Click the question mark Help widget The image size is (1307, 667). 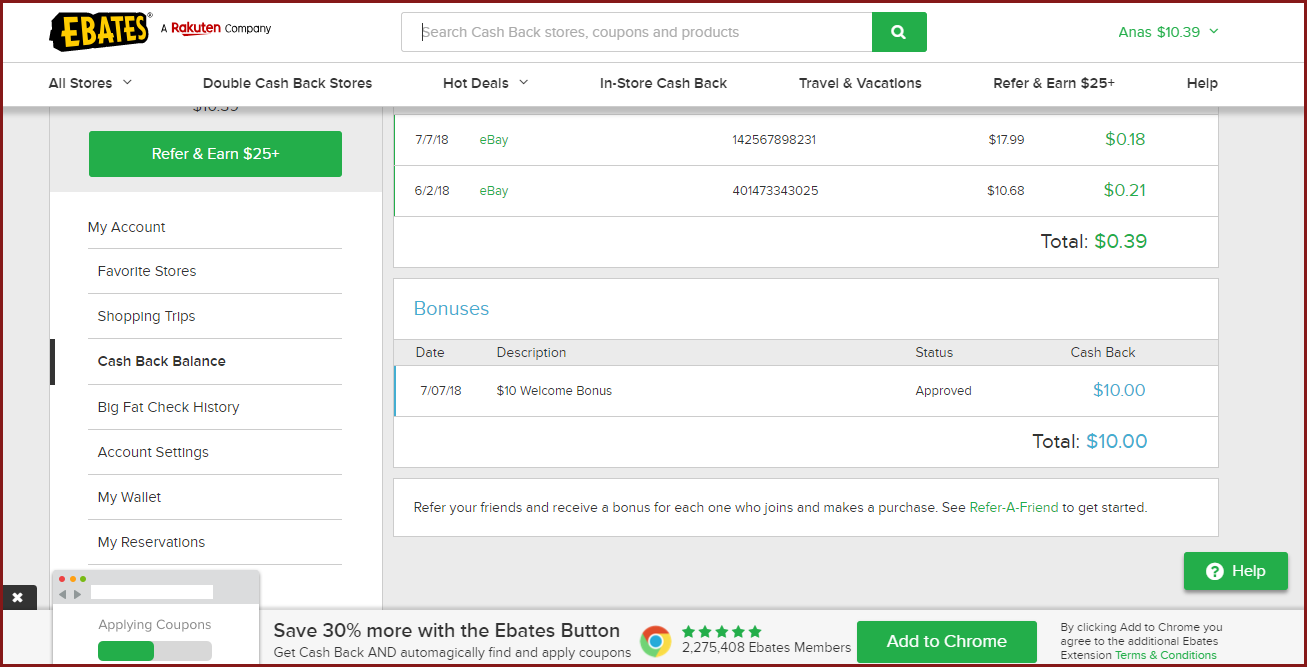[x=1235, y=571]
